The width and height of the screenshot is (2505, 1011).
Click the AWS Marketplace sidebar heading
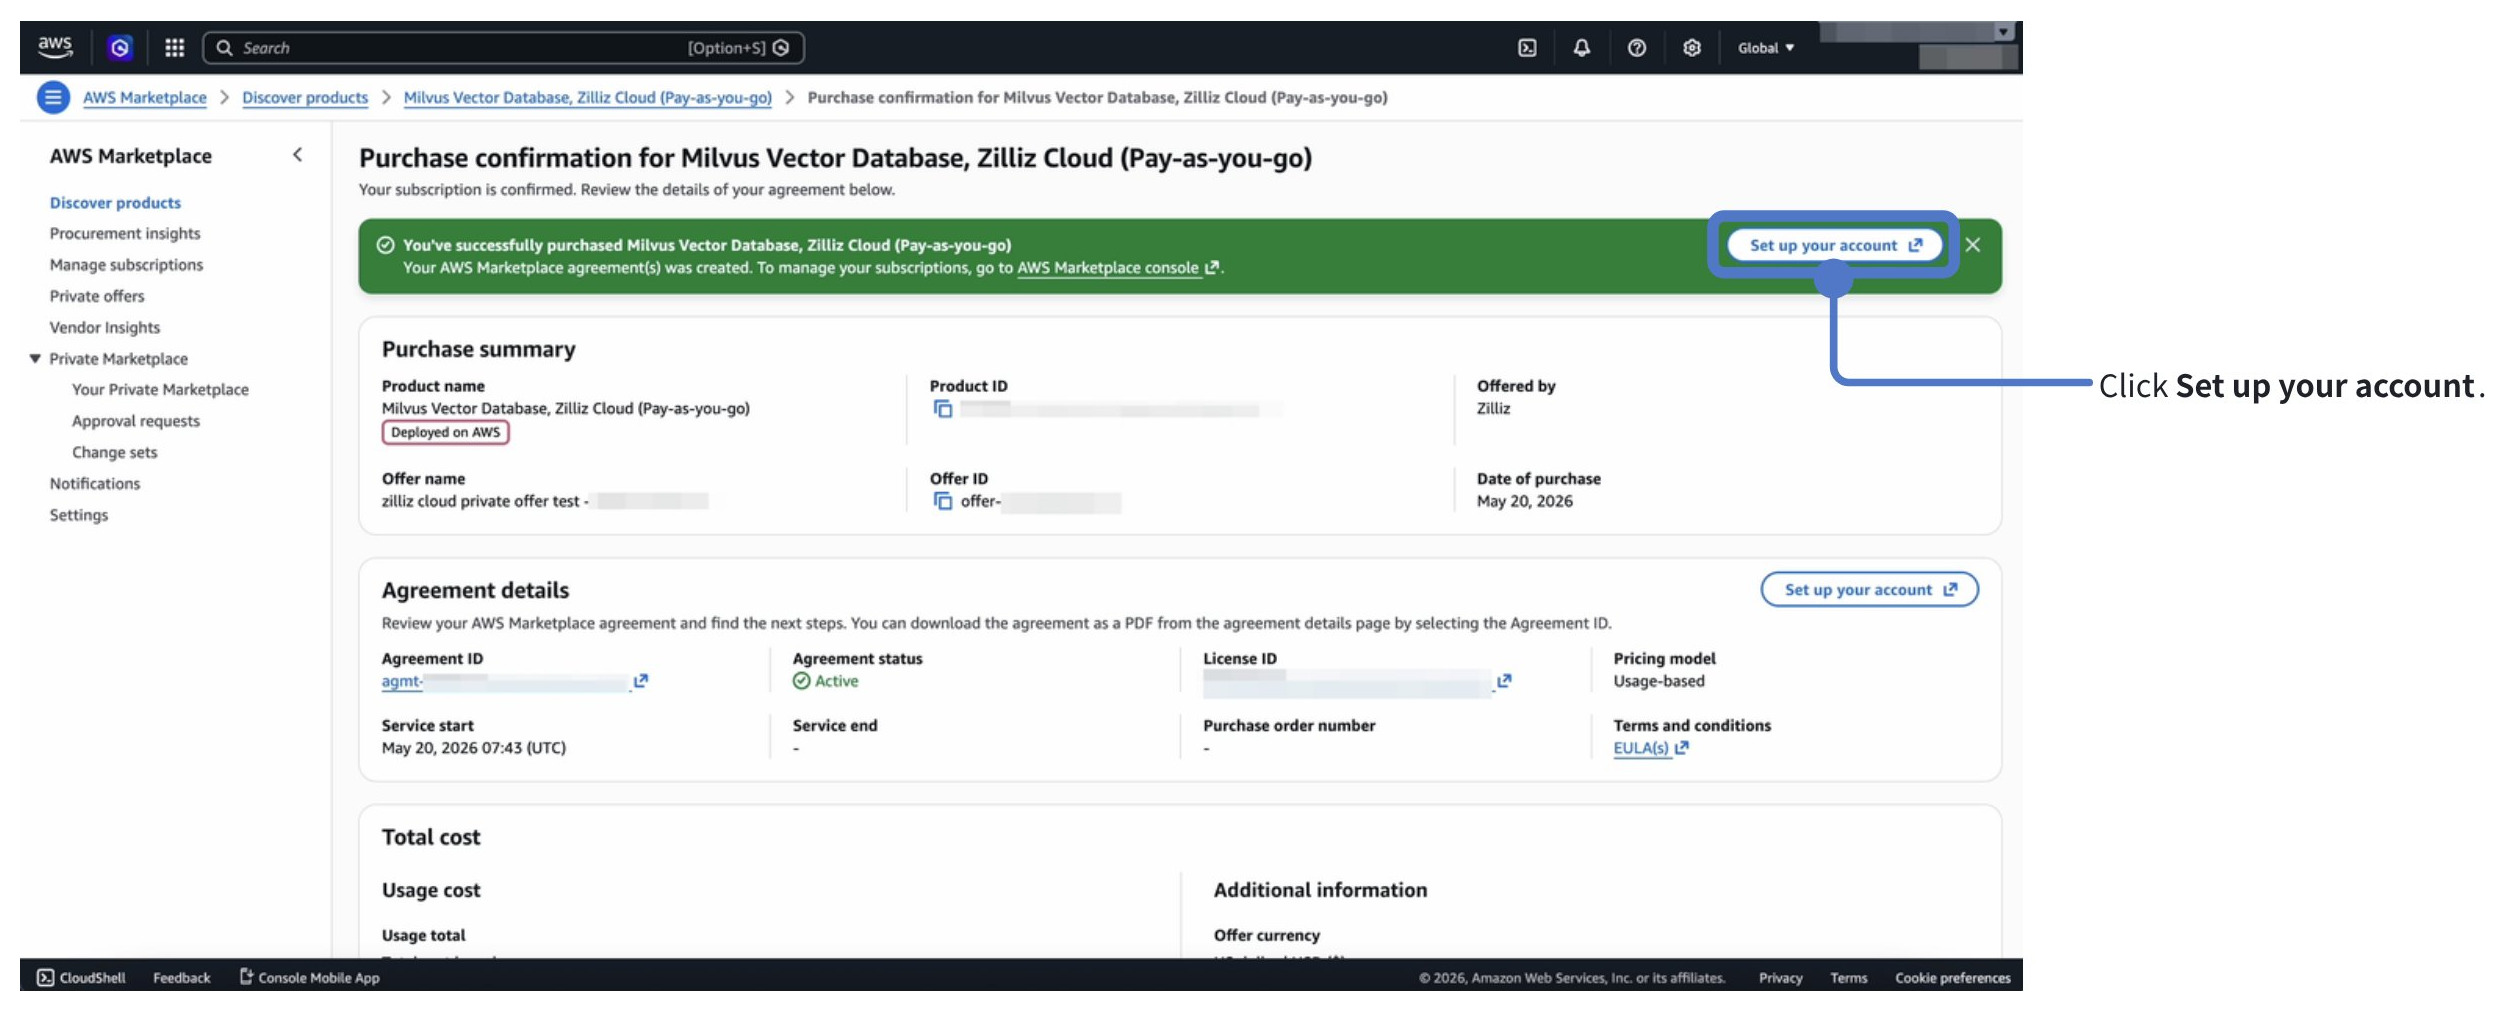click(131, 156)
